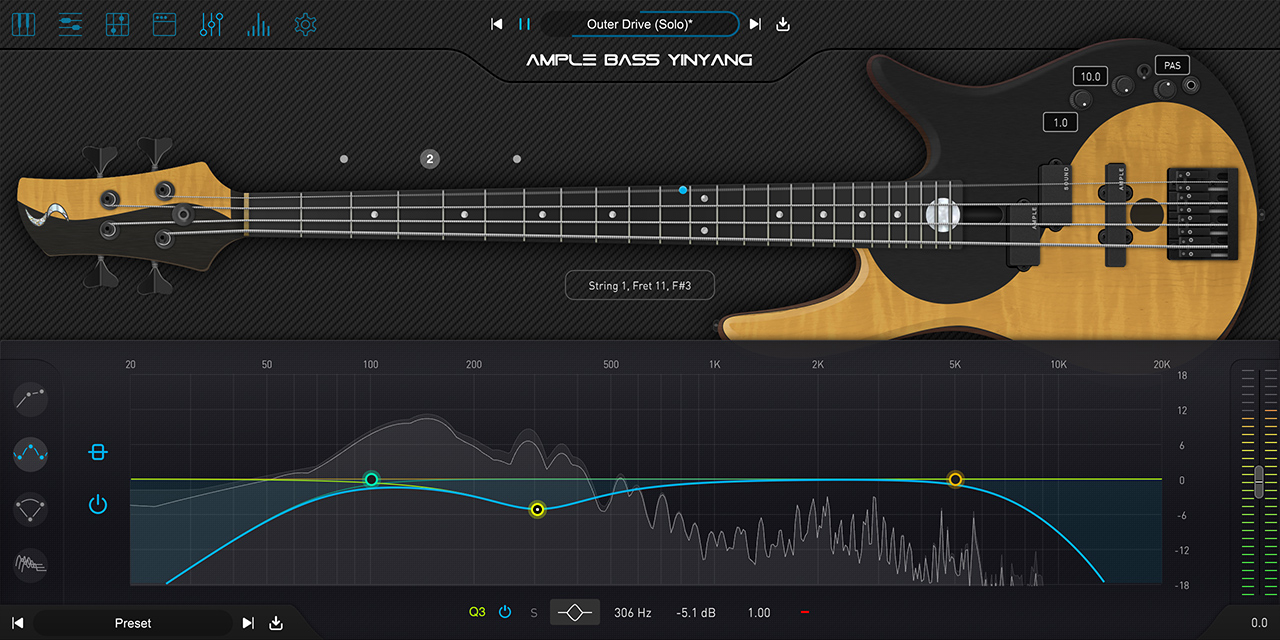The image size is (1280, 640).
Task: Click the Q3 band label
Action: pyautogui.click(x=477, y=612)
